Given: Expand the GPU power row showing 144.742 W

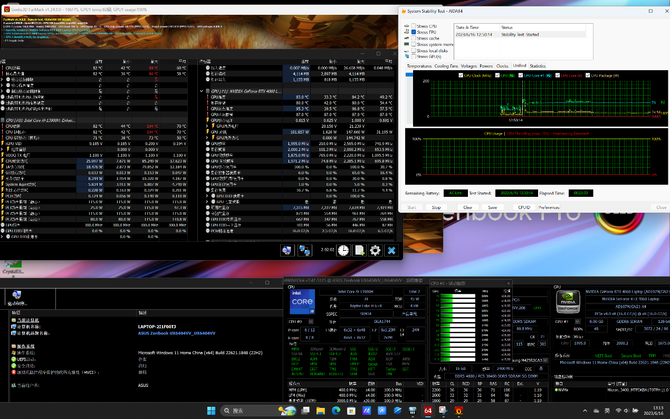Looking at the screenshot, I should click(208, 138).
